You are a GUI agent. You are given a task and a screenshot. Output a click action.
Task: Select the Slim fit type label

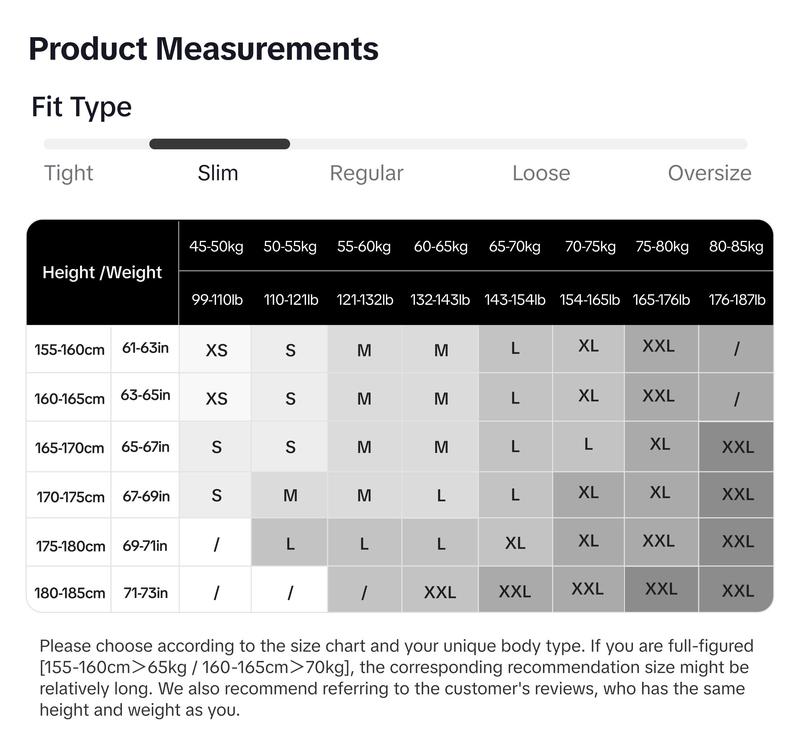tap(218, 173)
